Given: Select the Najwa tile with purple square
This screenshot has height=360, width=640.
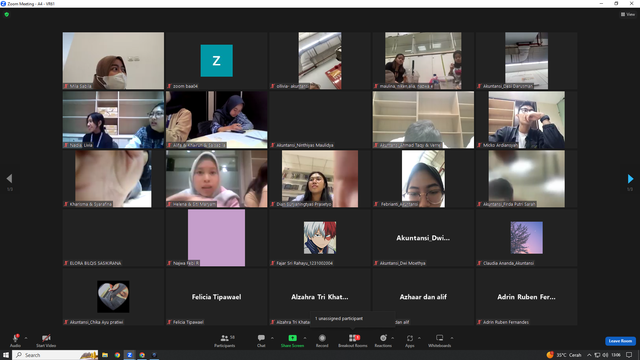Looking at the screenshot, I should tap(217, 238).
